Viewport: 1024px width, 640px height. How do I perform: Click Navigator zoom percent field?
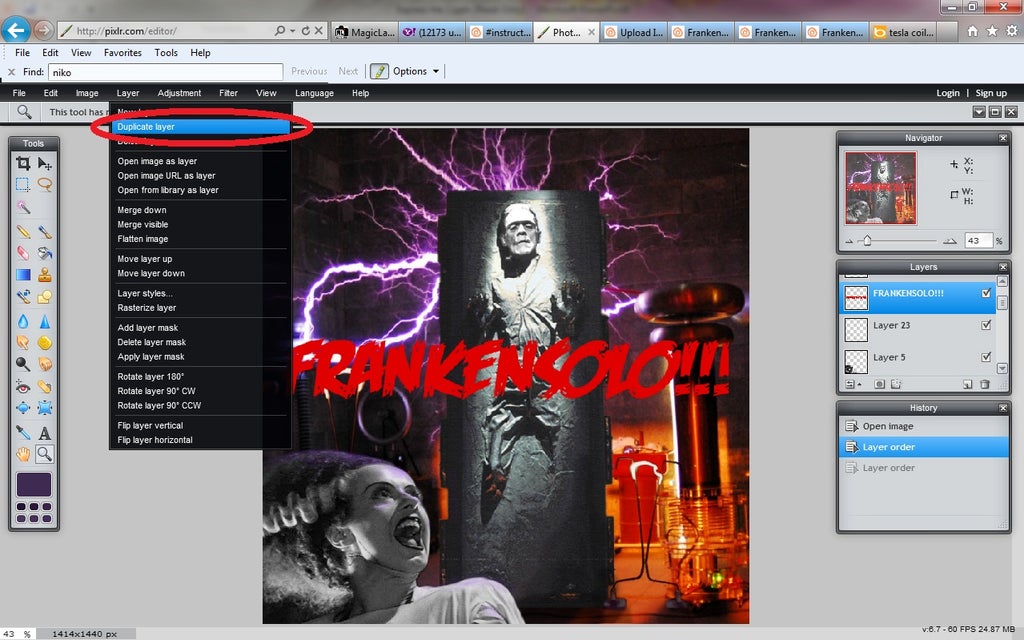[978, 241]
